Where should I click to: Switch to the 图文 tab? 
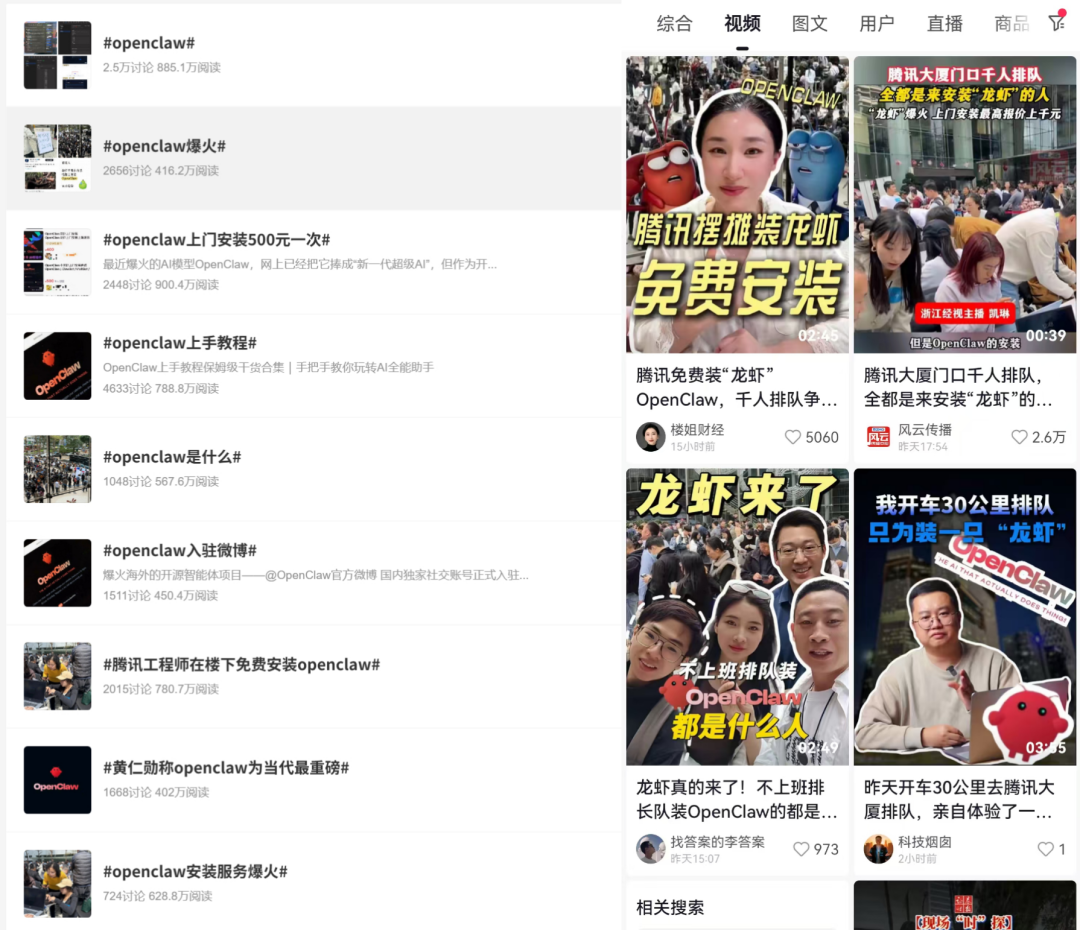810,24
